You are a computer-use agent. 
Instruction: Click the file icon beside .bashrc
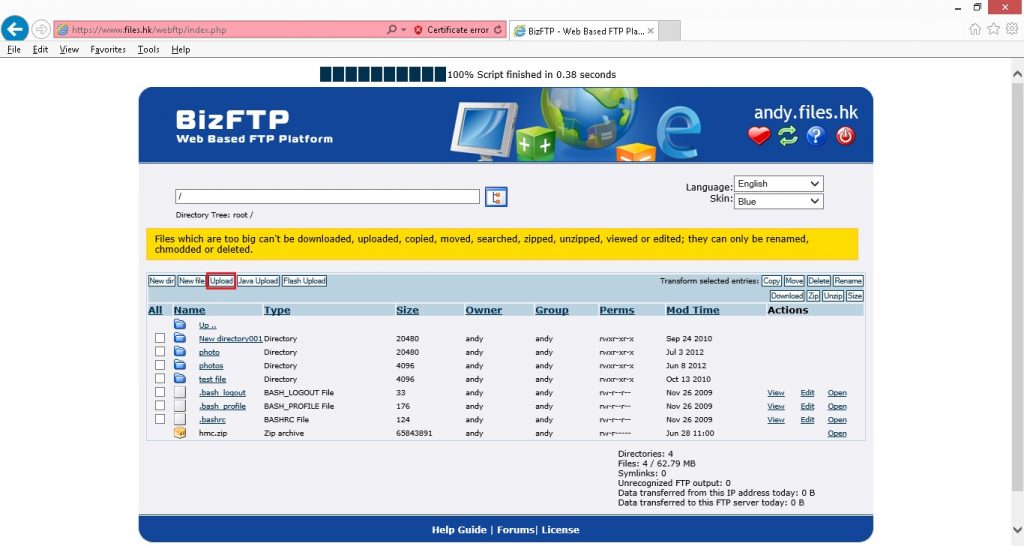tap(180, 419)
